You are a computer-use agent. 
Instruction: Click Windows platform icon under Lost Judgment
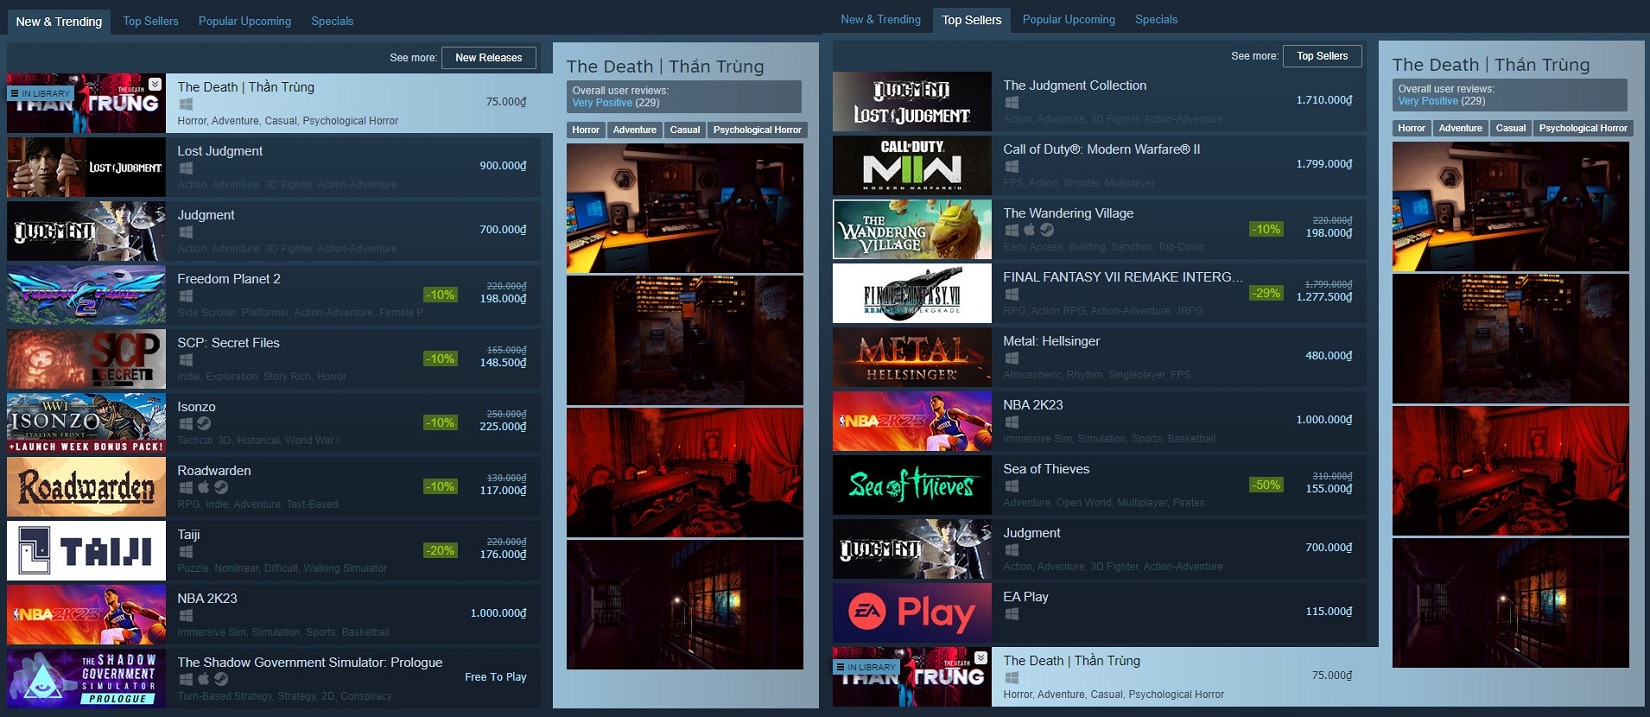click(x=186, y=168)
